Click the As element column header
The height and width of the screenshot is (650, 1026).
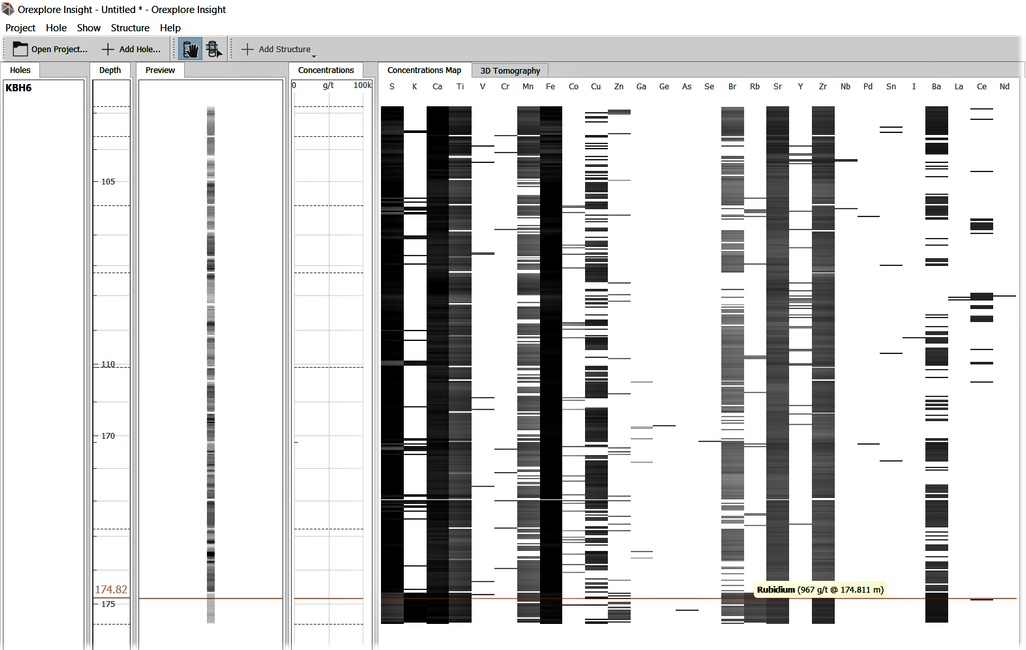686,86
